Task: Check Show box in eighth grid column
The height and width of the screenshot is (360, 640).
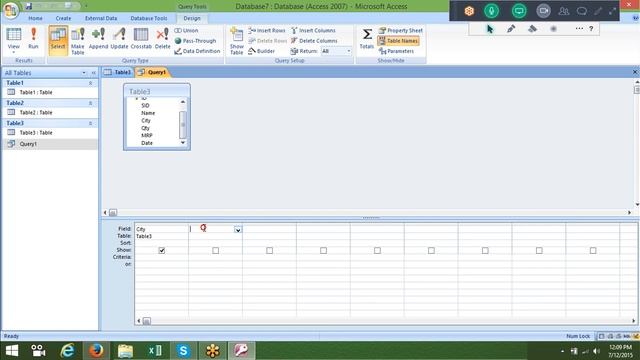Action: click(x=539, y=250)
